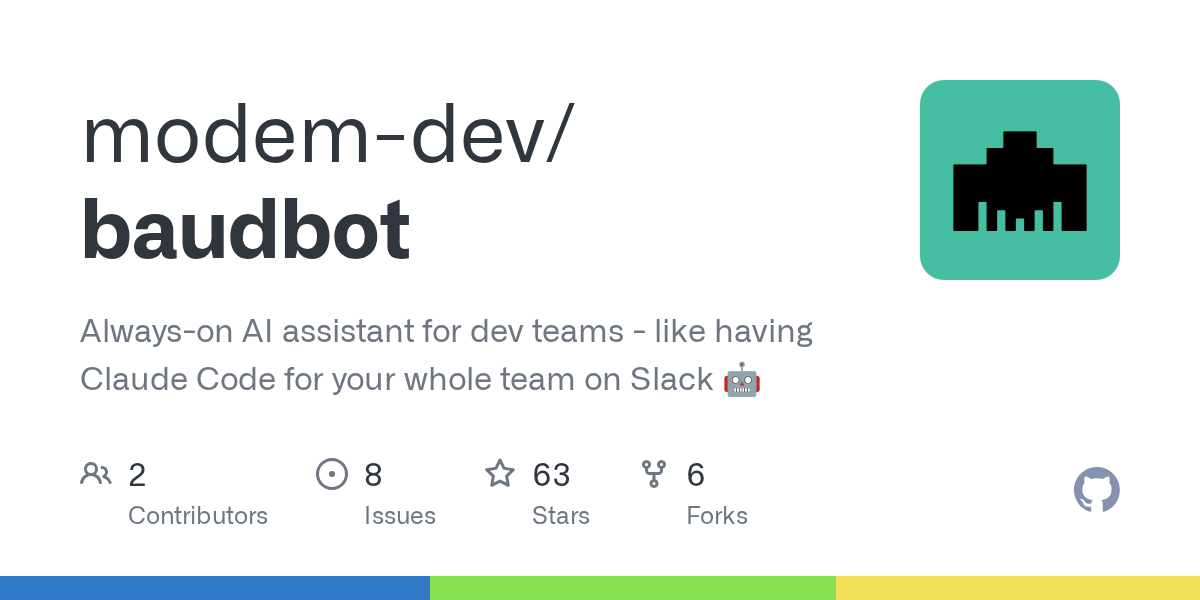
Task: Select the Stars label
Action: click(x=561, y=516)
